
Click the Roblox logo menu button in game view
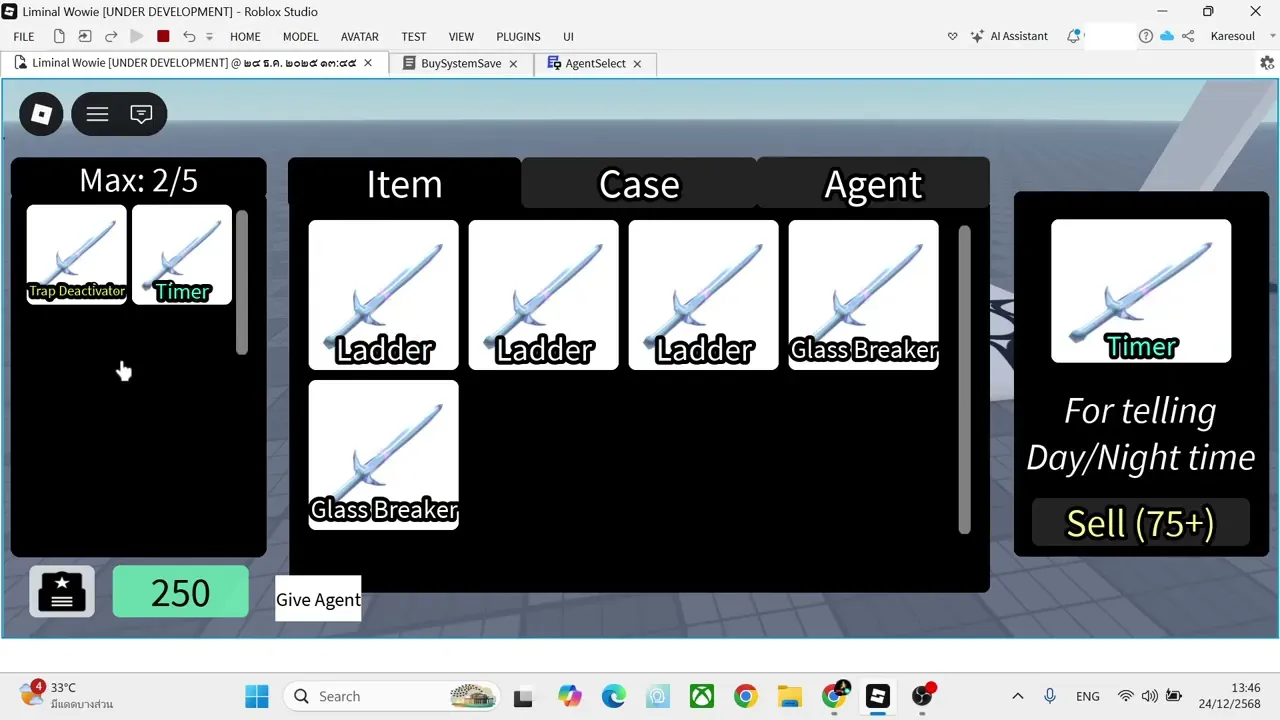point(41,114)
